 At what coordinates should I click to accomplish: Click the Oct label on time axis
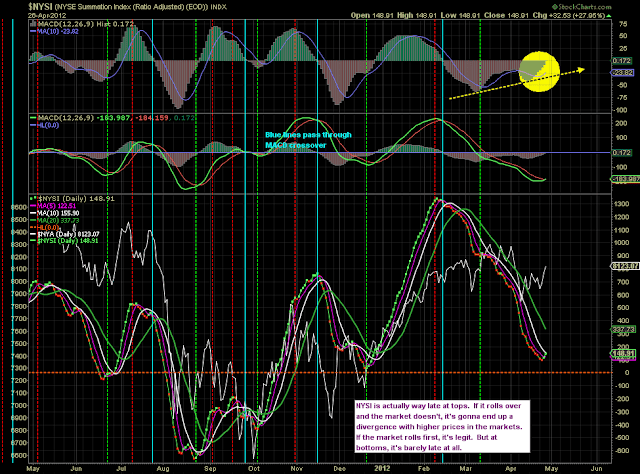pyautogui.click(x=254, y=468)
